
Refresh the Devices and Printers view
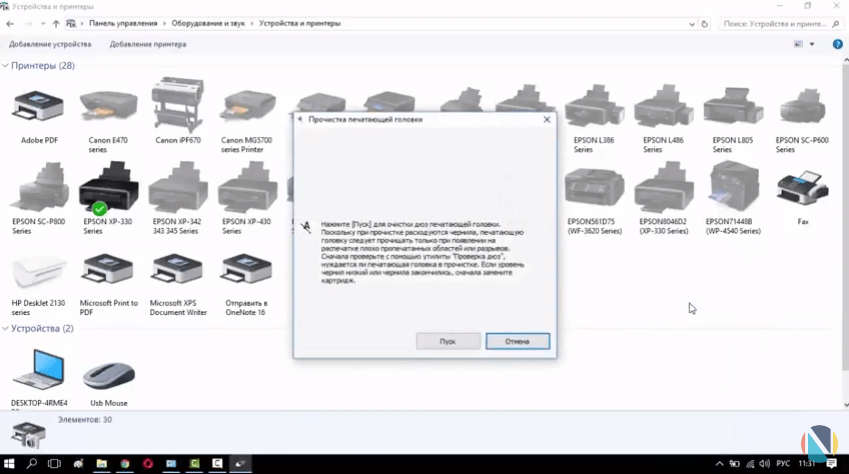pos(704,24)
